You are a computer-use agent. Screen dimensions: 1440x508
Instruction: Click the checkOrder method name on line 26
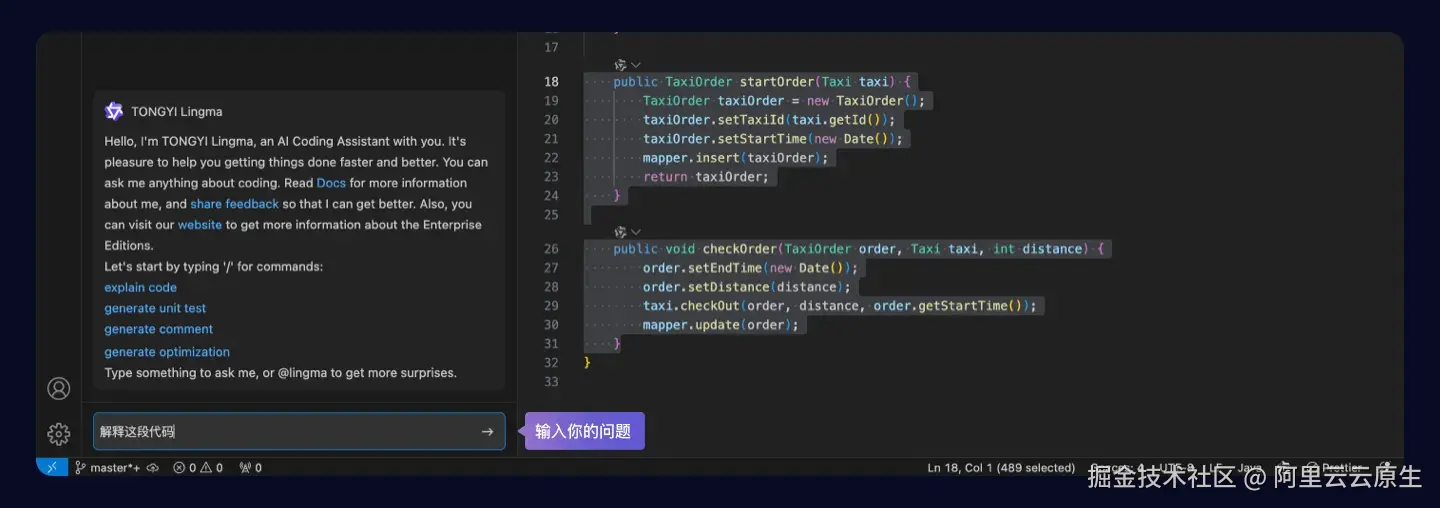pos(740,249)
